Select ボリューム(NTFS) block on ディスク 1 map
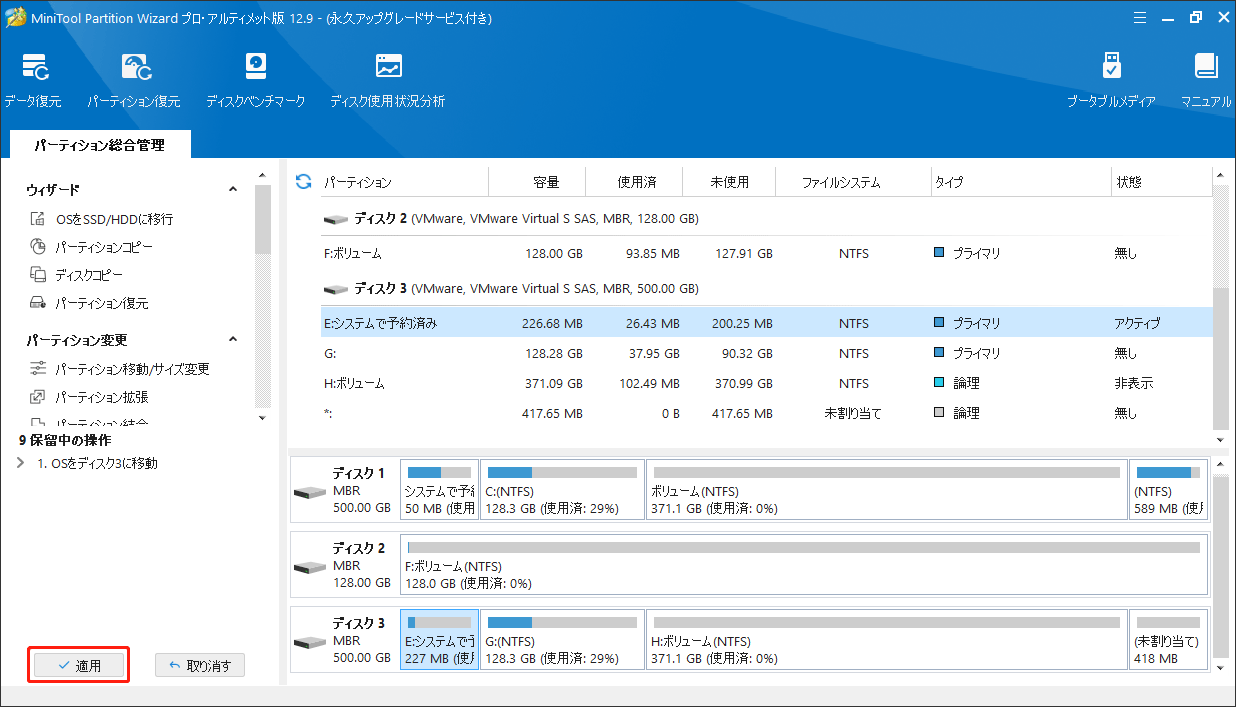This screenshot has height=707, width=1236. coord(886,490)
